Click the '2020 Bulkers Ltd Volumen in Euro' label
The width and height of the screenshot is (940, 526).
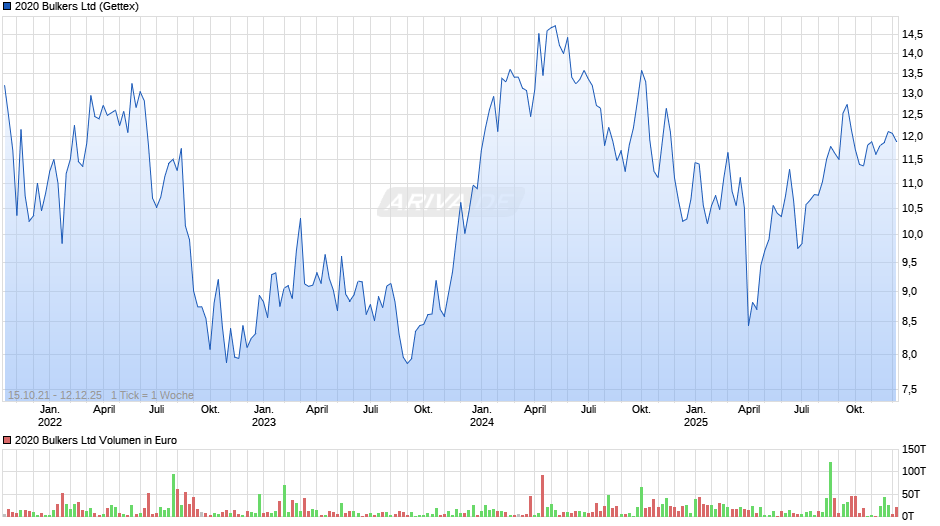pyautogui.click(x=96, y=440)
